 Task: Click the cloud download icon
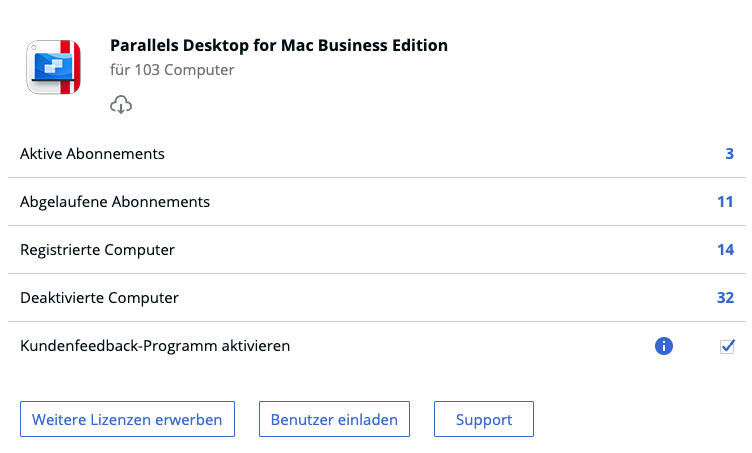pos(121,104)
